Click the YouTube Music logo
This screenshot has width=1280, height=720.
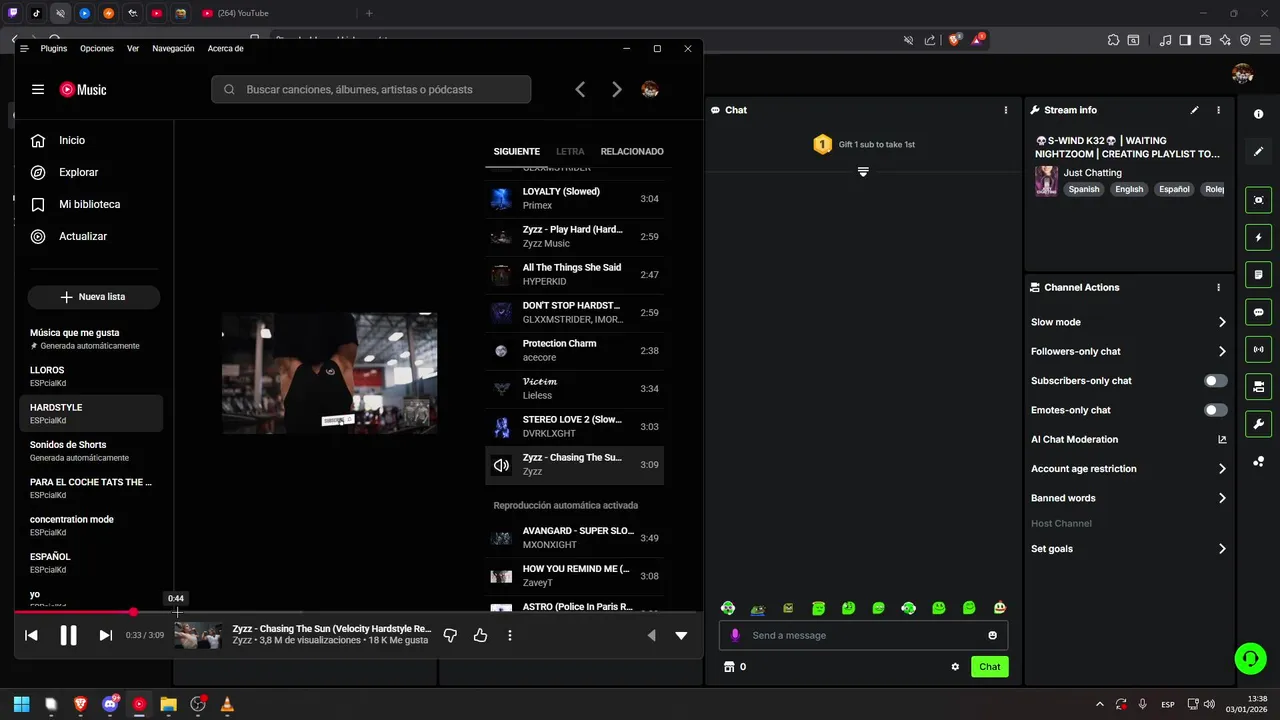pos(83,89)
